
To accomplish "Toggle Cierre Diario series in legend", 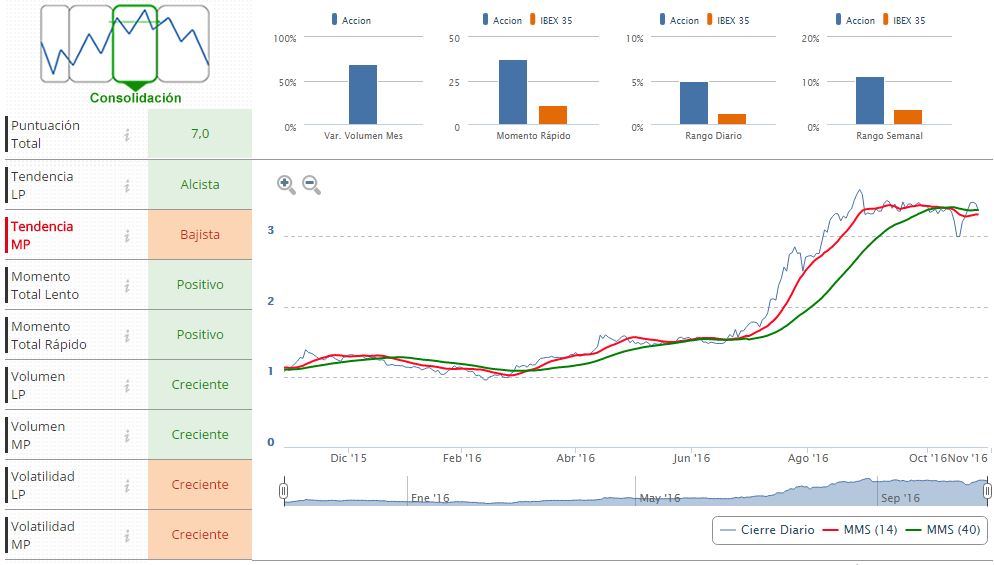I will click(768, 529).
